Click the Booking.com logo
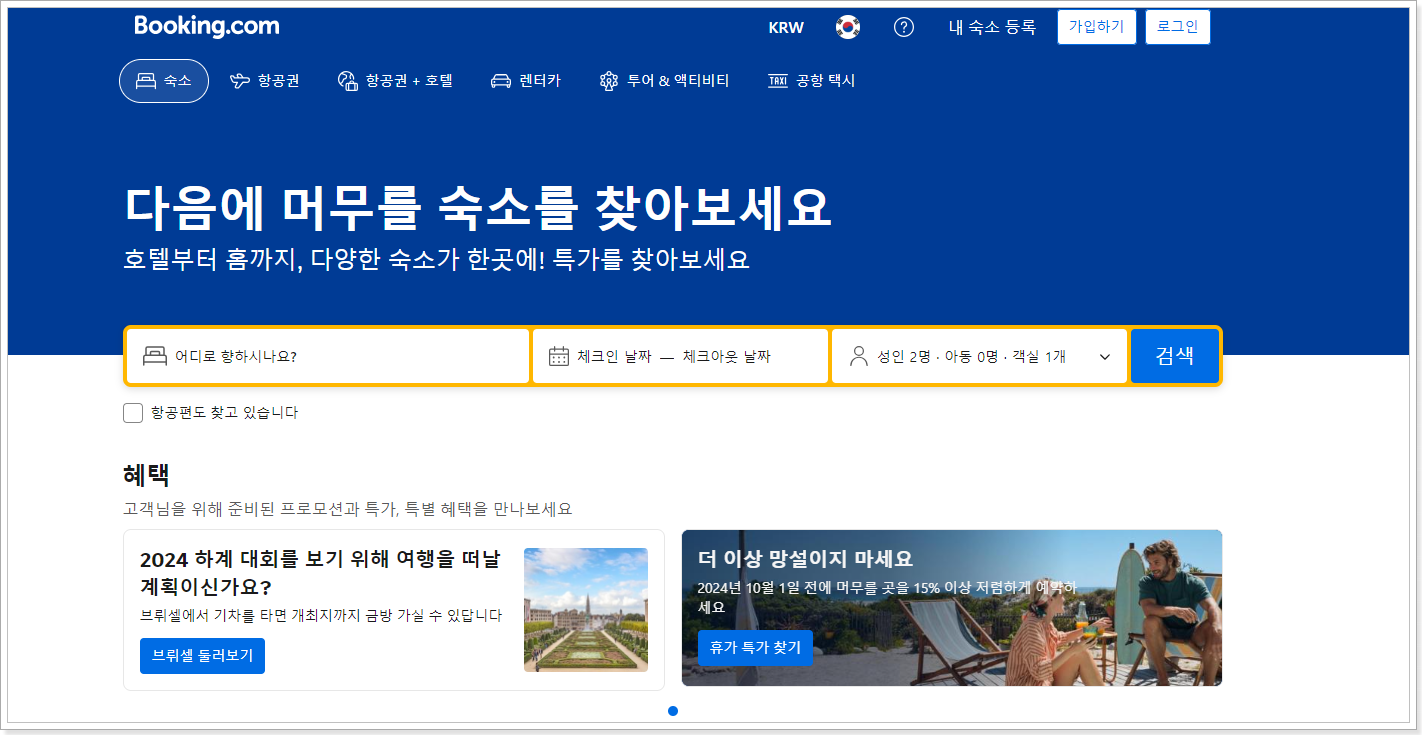Image resolution: width=1422 pixels, height=735 pixels. 205,25
